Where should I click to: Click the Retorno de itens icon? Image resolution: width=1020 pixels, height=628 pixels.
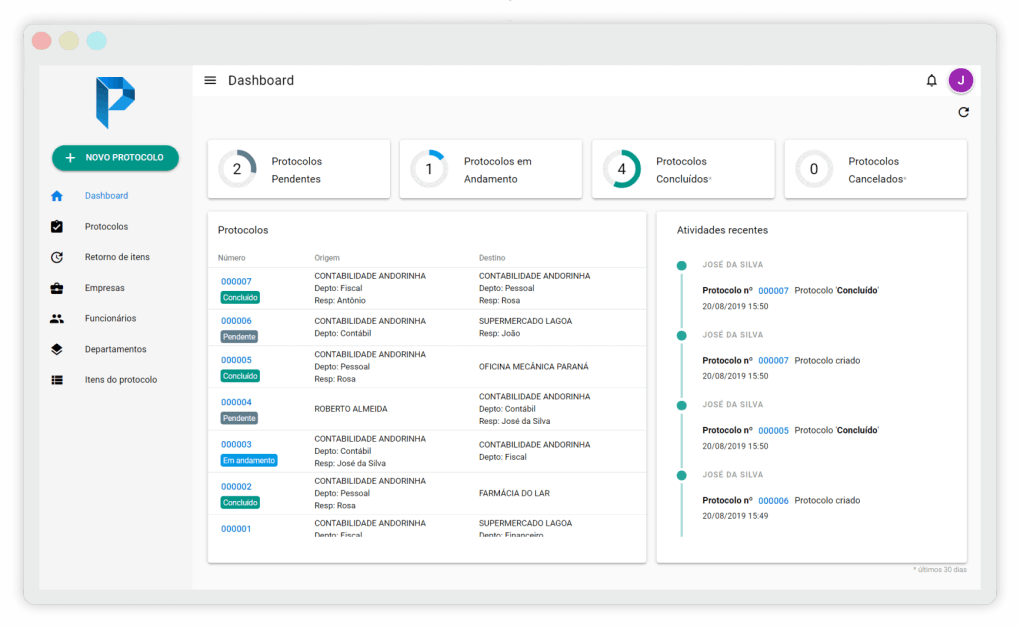pyautogui.click(x=57, y=258)
